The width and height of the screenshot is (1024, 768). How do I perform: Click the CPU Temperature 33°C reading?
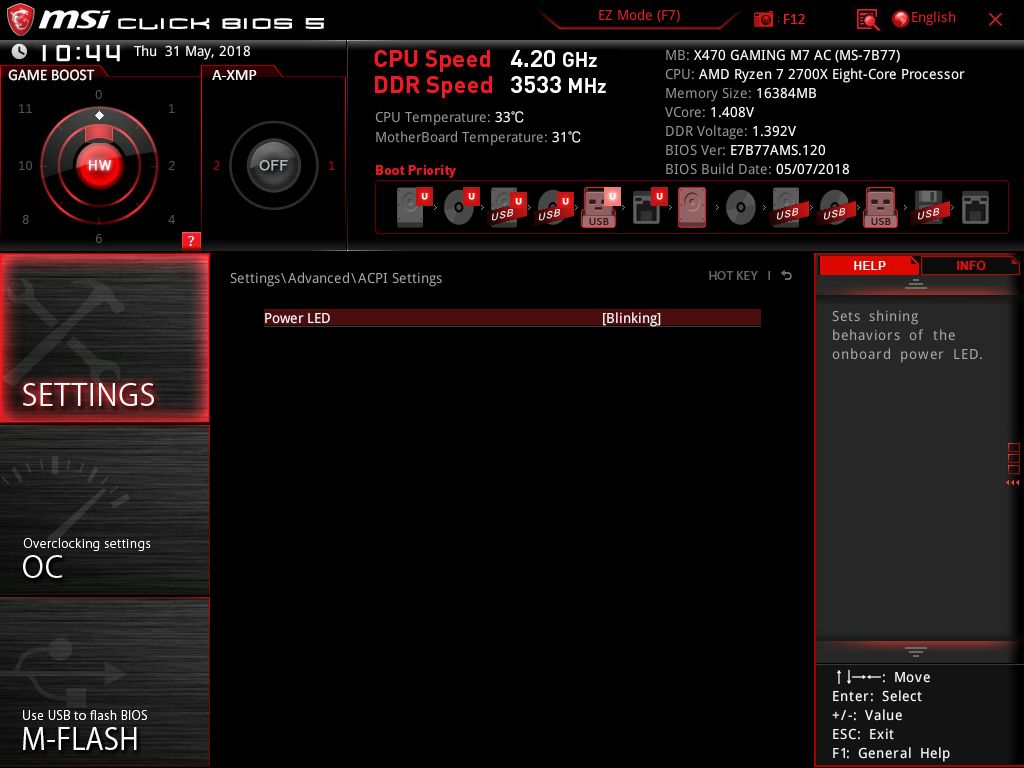449,117
